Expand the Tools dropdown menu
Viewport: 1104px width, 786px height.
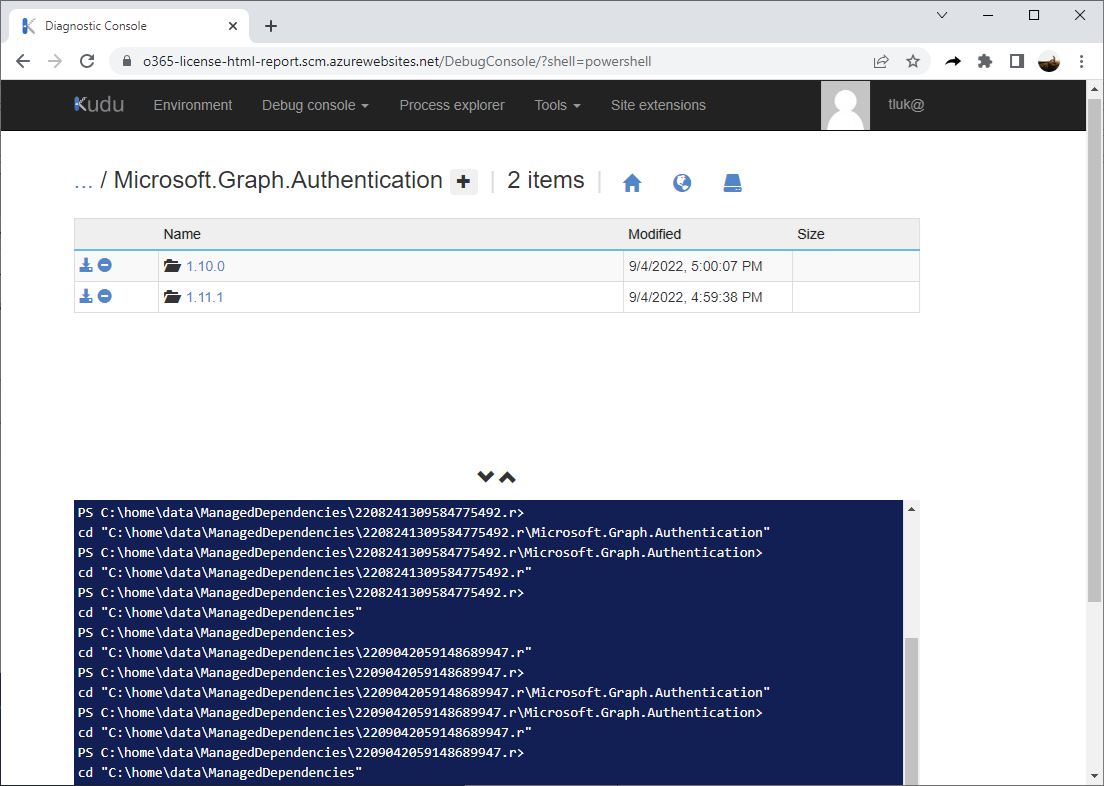coord(558,105)
